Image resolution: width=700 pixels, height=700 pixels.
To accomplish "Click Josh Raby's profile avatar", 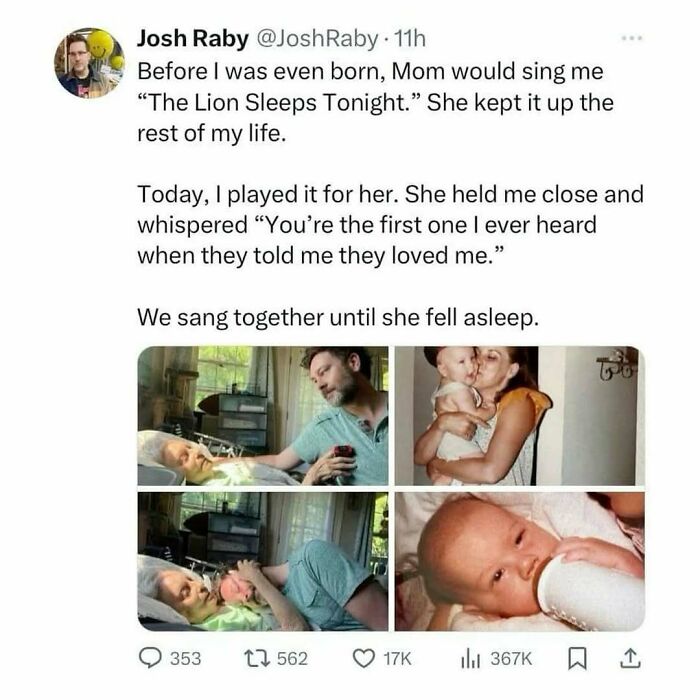I will coord(89,63).
